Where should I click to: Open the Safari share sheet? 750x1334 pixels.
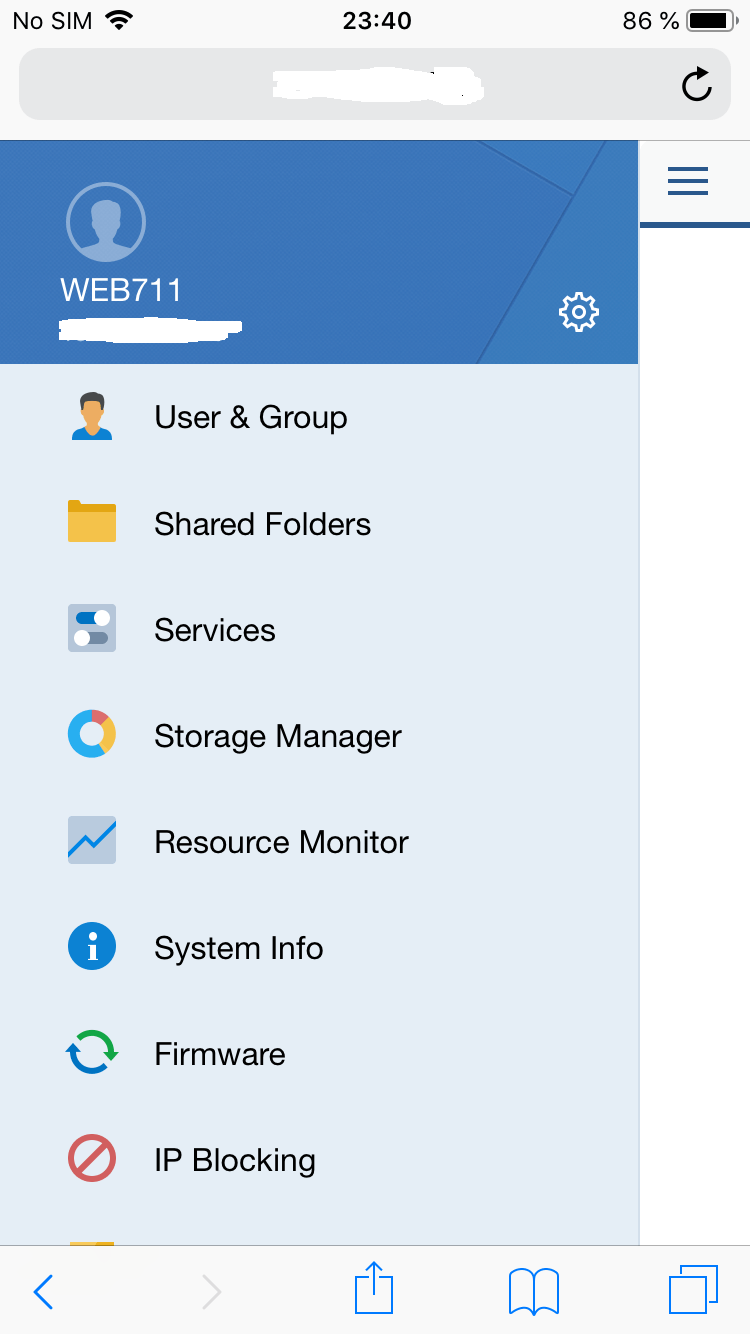point(374,1289)
